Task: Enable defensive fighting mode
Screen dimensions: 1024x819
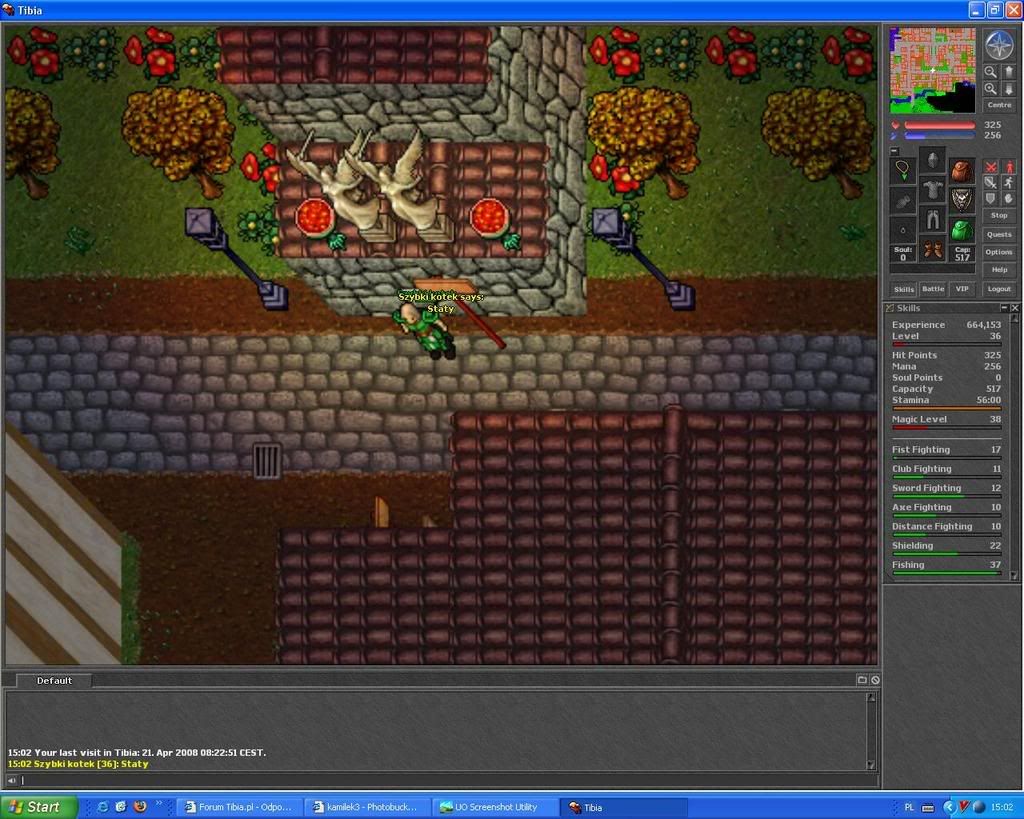Action: click(x=991, y=199)
